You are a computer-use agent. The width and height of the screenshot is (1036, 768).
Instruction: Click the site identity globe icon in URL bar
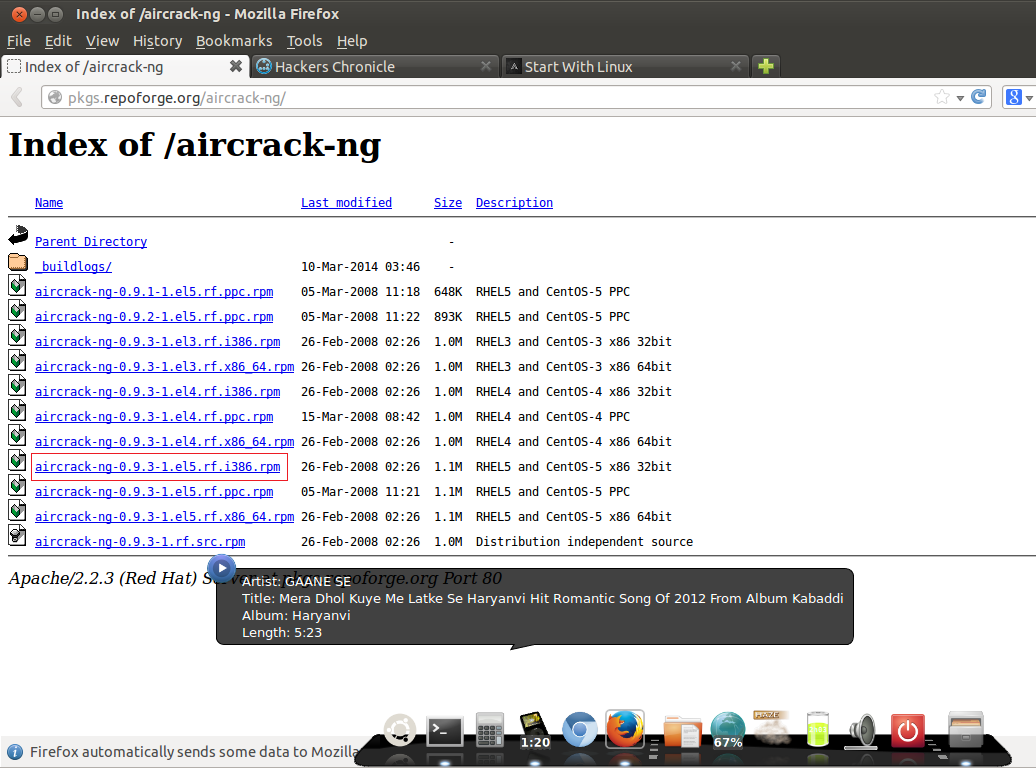(56, 98)
